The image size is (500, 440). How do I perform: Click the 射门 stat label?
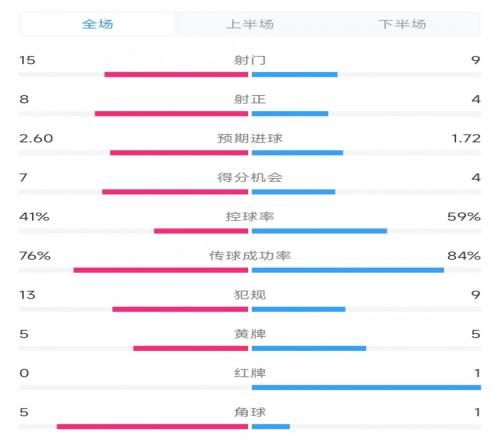[x=250, y=60]
